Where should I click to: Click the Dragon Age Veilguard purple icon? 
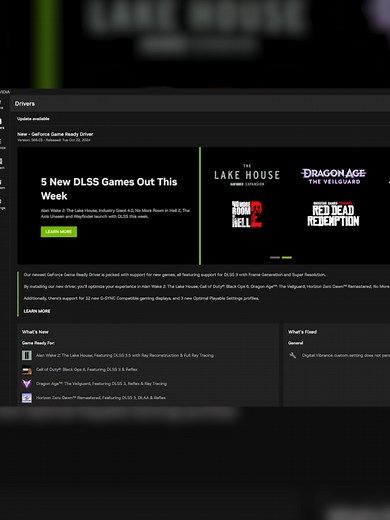(27, 384)
